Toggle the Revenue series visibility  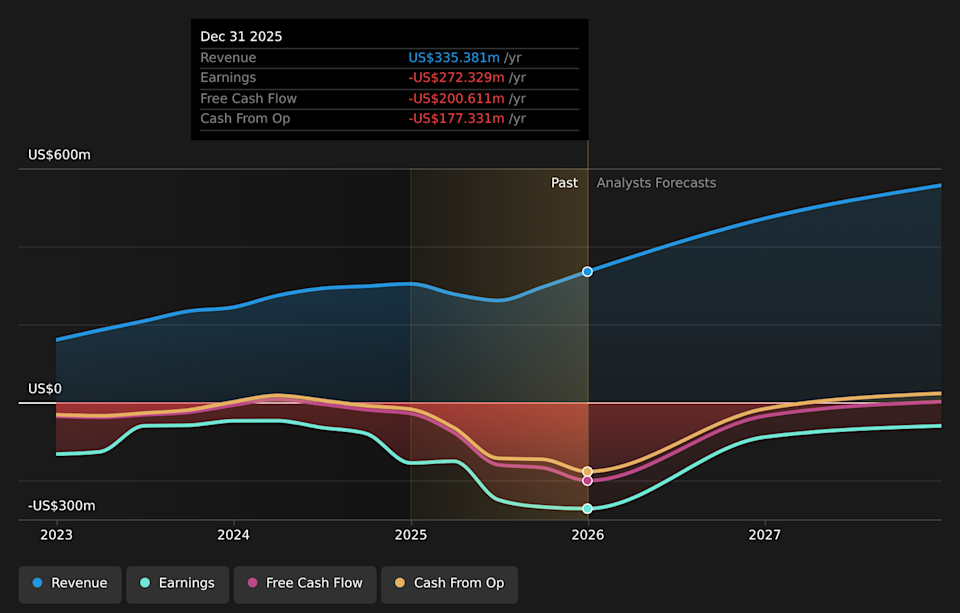click(69, 583)
